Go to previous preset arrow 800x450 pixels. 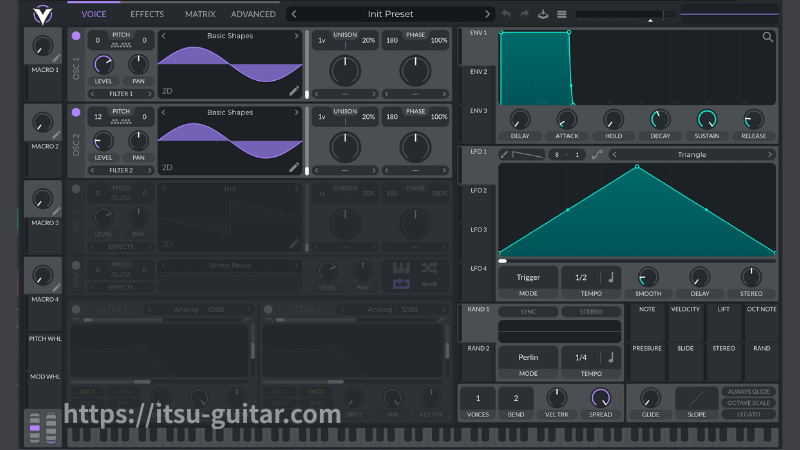(x=294, y=14)
